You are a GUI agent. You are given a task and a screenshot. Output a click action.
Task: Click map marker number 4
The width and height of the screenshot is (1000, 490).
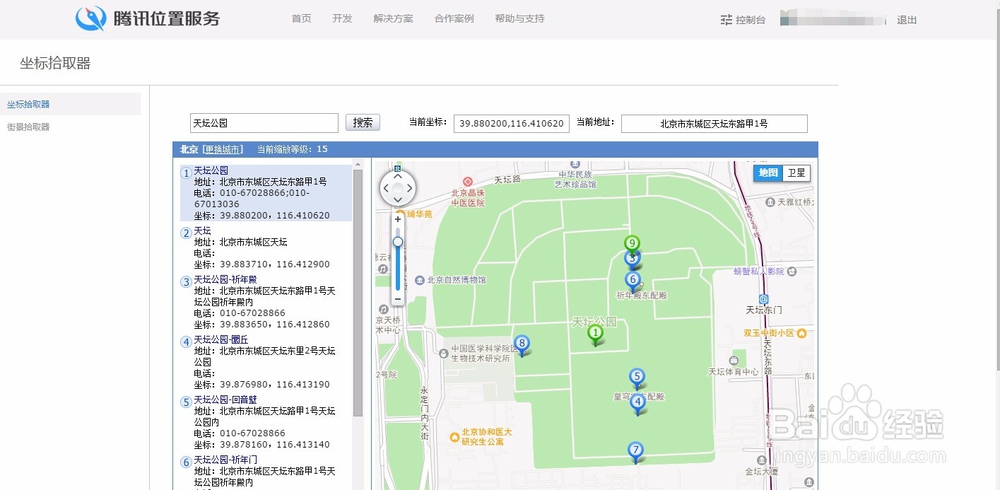click(x=638, y=404)
